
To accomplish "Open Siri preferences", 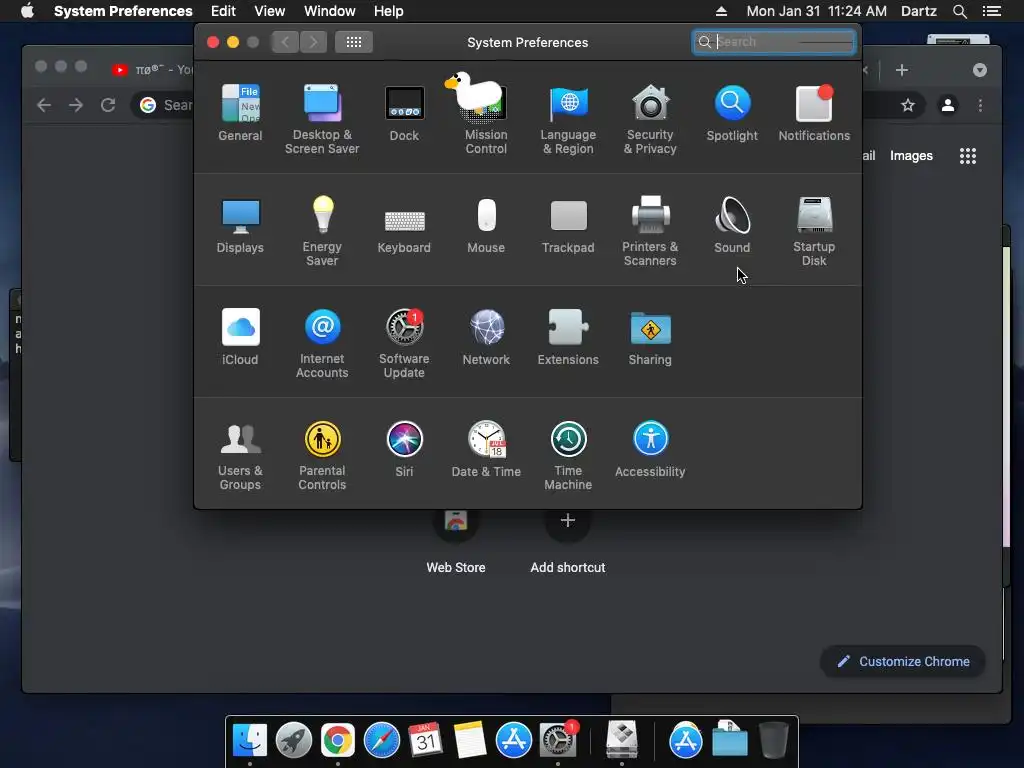I will pos(404,449).
